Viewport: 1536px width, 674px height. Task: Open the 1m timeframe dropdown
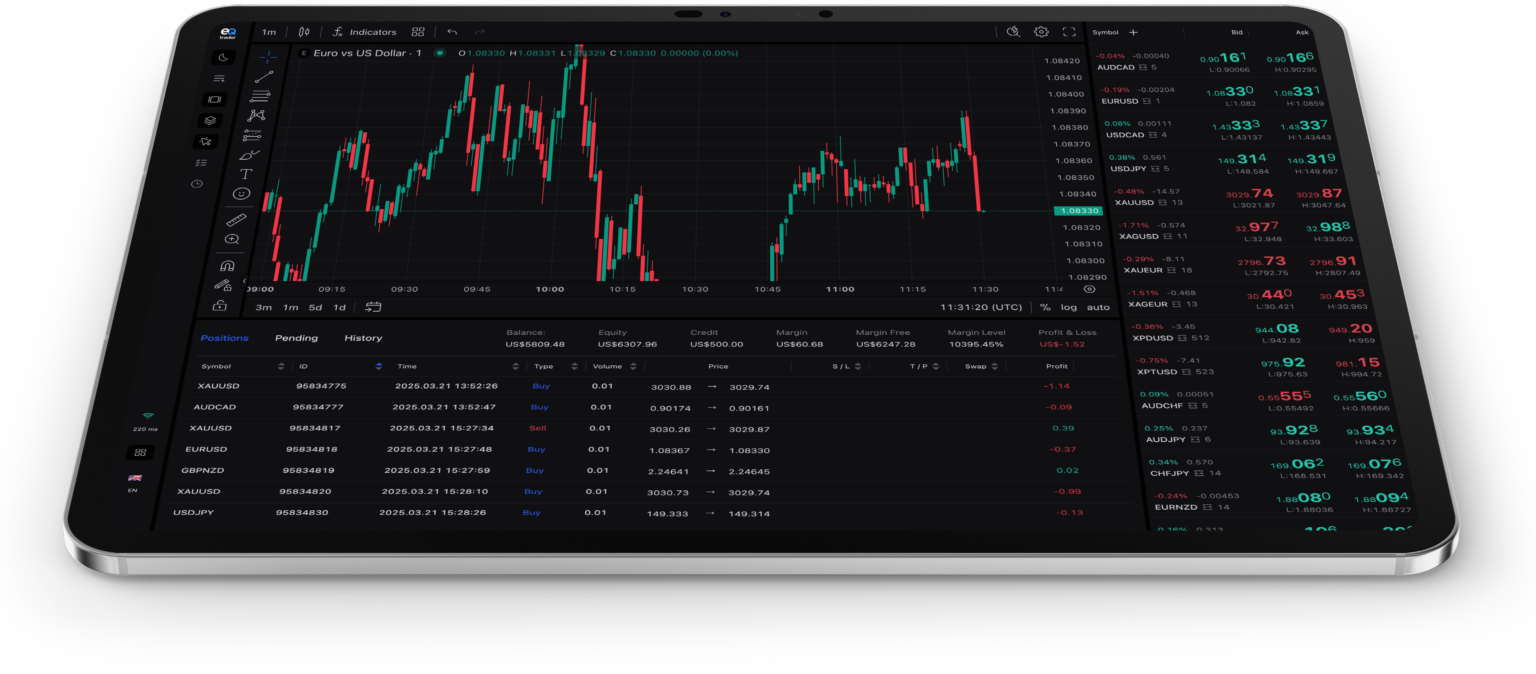(x=268, y=31)
